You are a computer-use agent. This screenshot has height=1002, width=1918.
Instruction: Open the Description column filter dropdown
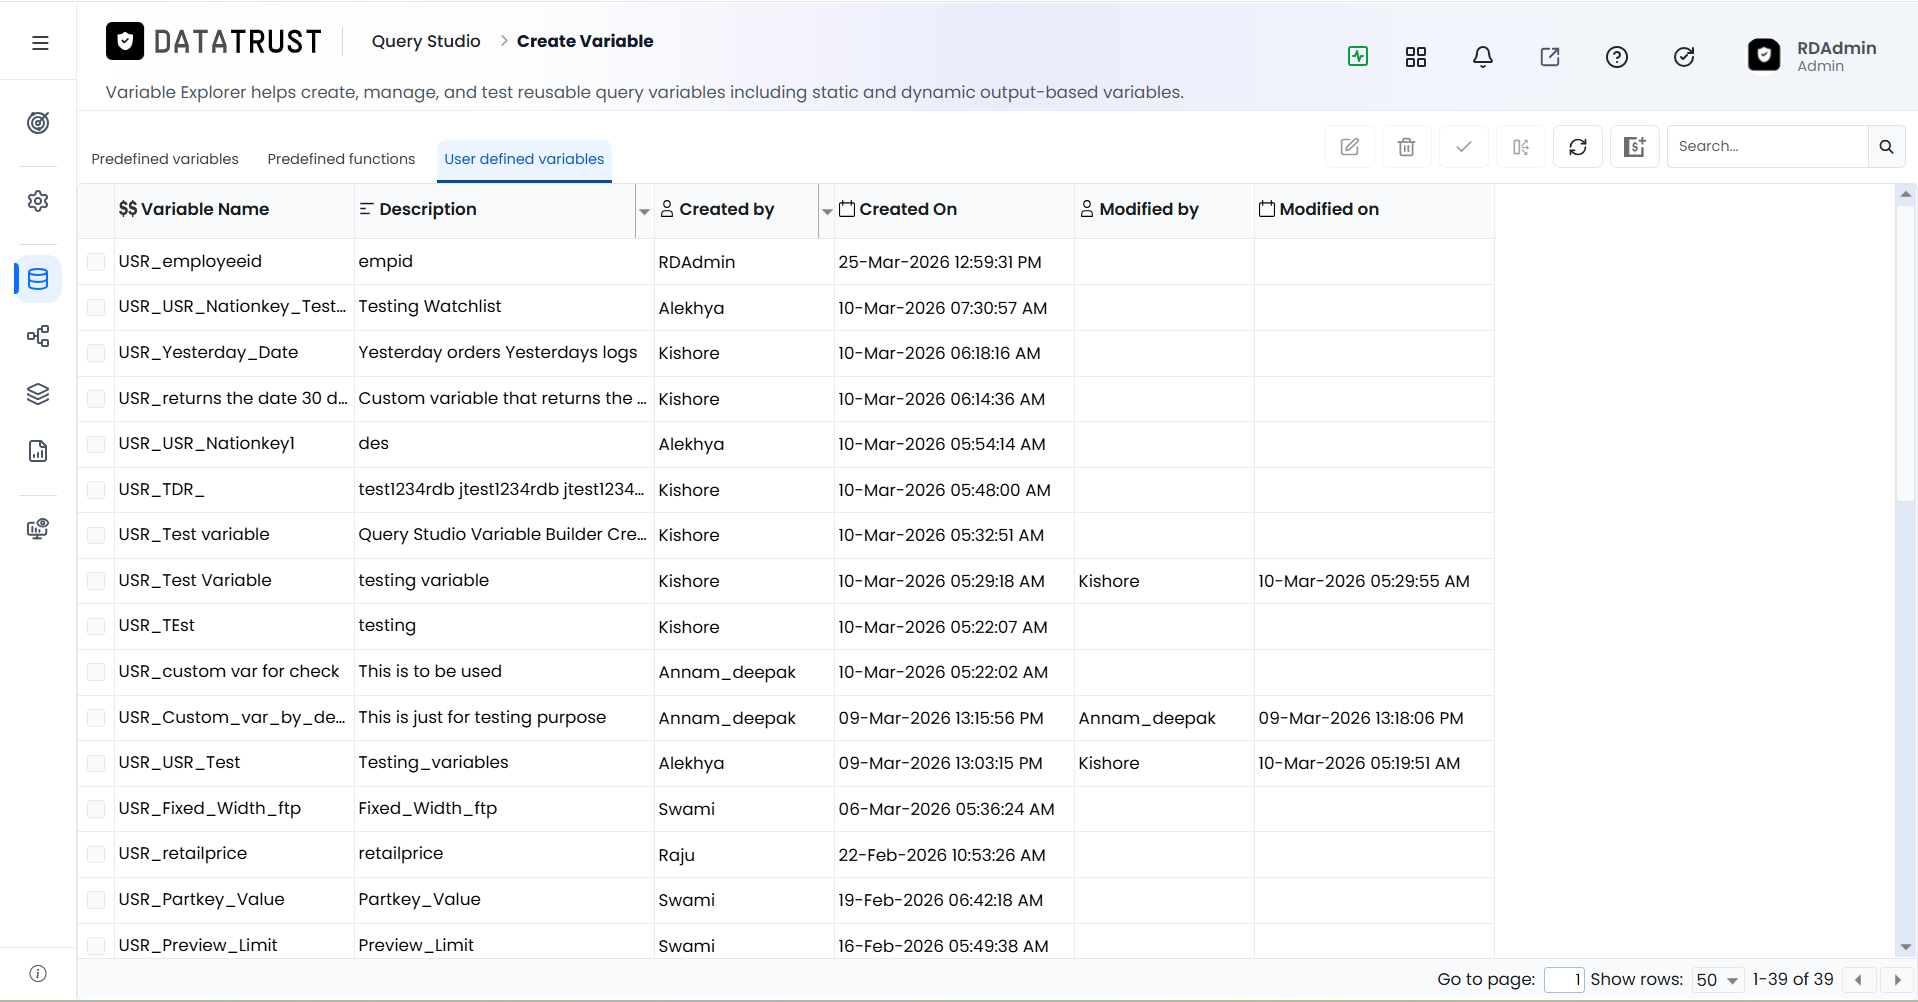point(644,211)
